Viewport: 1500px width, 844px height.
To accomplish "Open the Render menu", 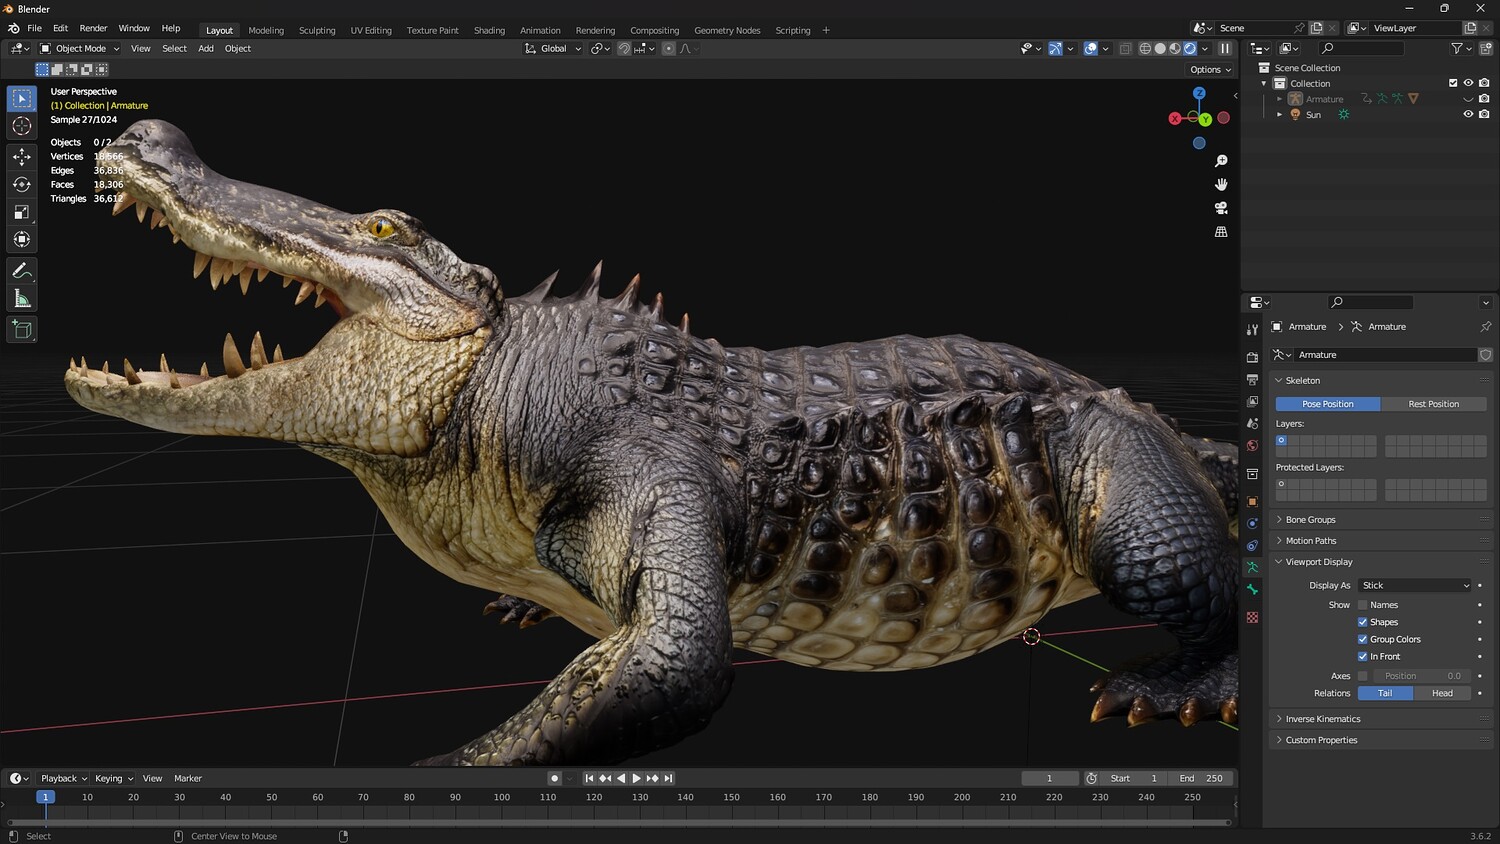I will point(93,28).
